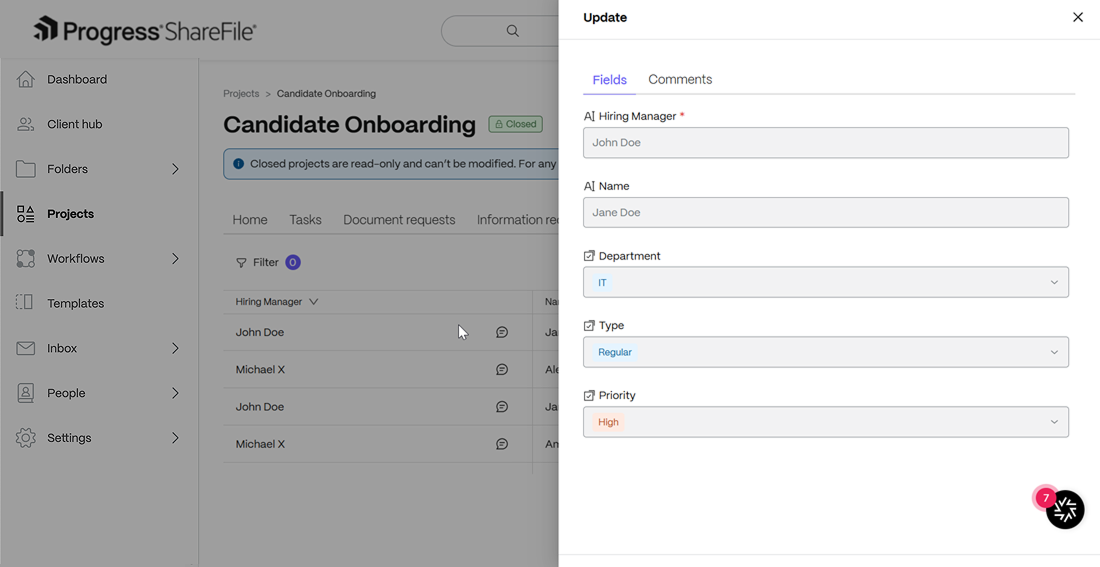Viewport: 1100px width, 567px height.
Task: Open the Tasks tab
Action: coord(305,220)
